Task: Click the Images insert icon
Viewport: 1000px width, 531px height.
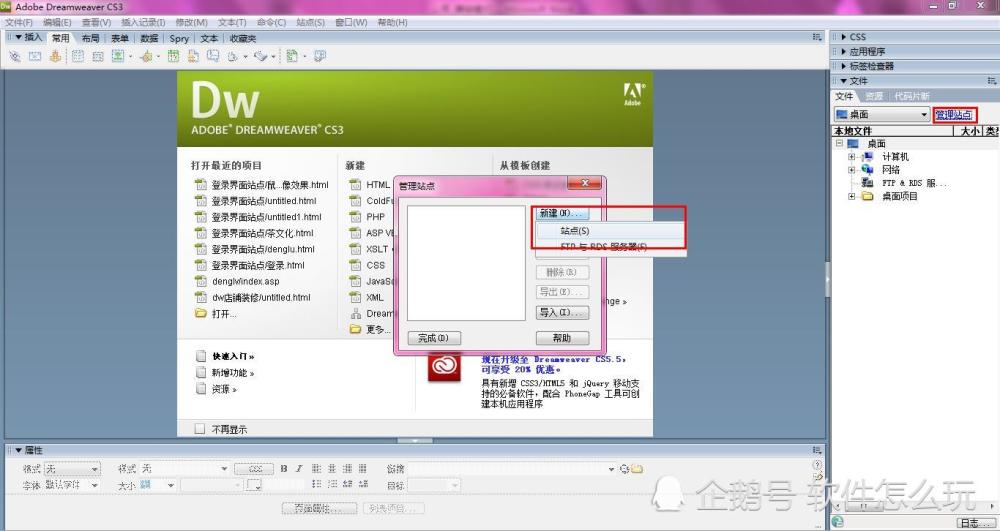Action: click(118, 57)
